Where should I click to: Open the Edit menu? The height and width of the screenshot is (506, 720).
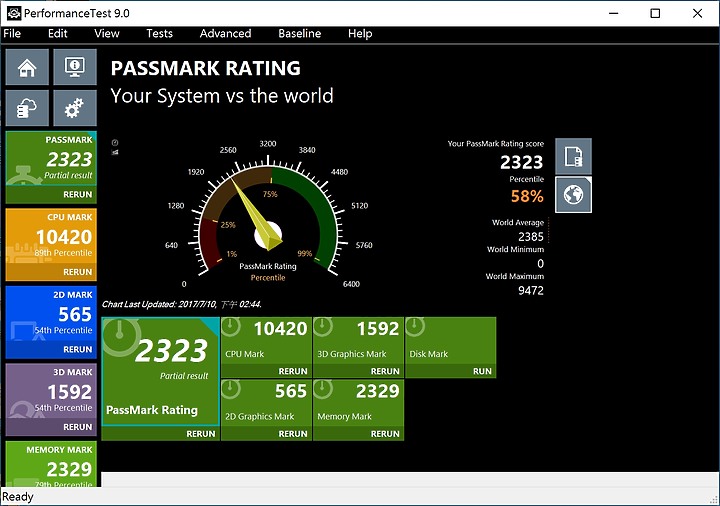coord(58,34)
